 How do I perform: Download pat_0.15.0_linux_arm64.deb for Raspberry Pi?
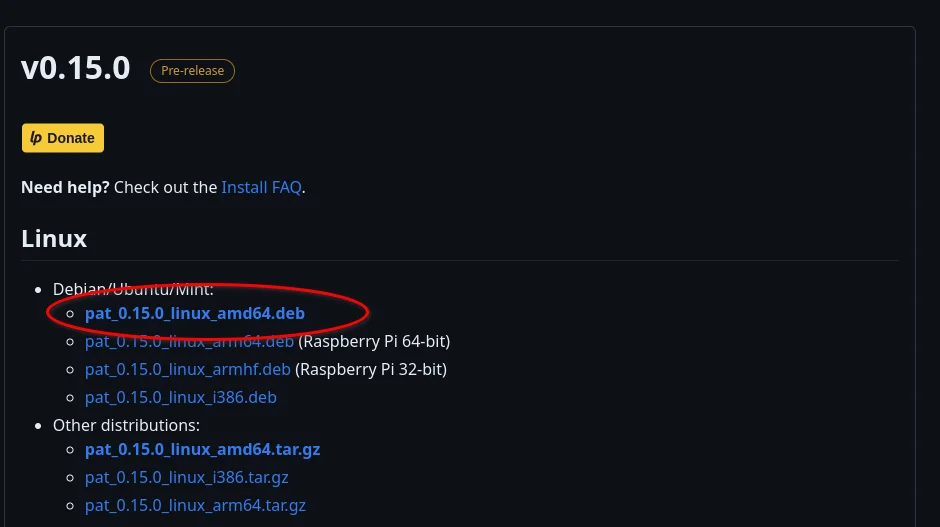pyautogui.click(x=189, y=341)
